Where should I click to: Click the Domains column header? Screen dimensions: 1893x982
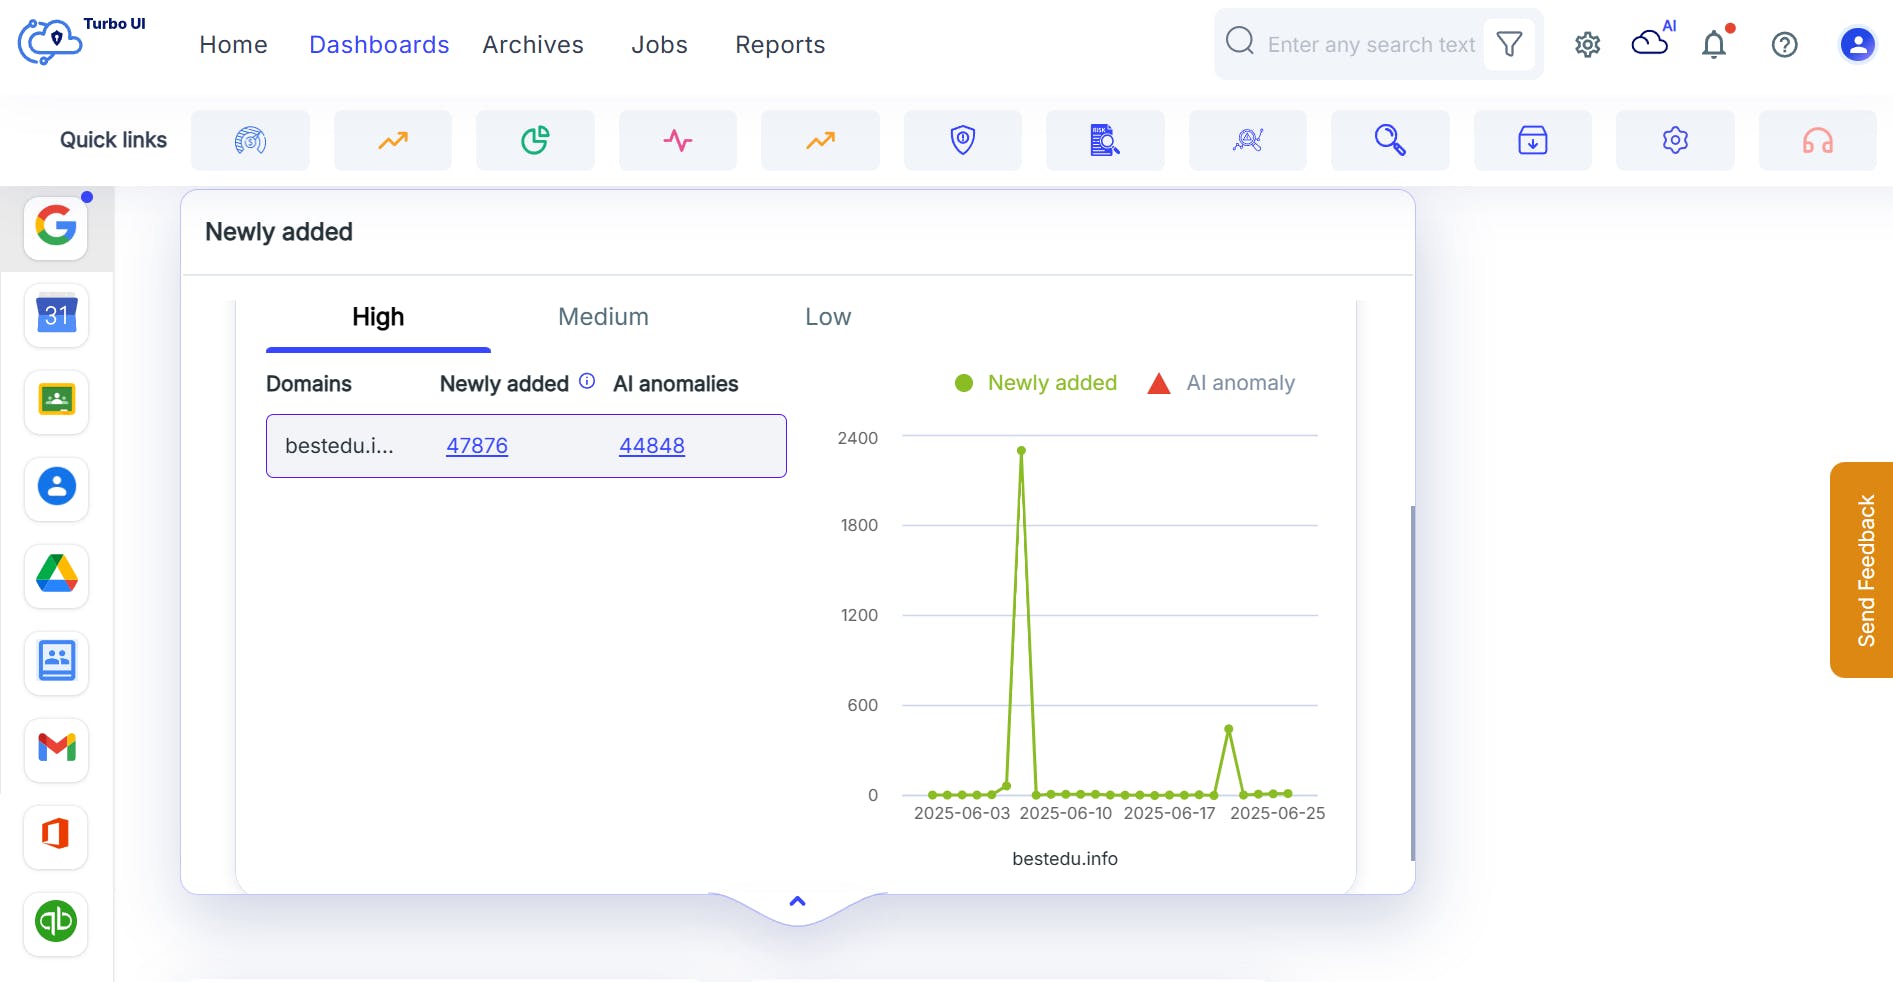click(309, 384)
